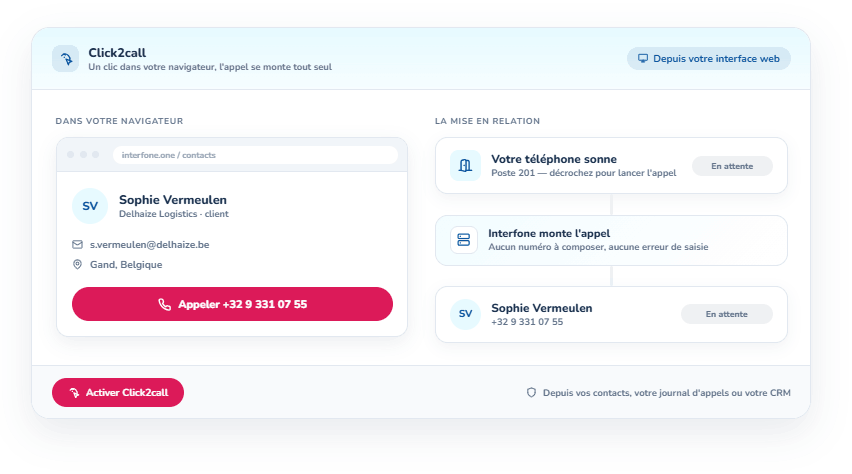Click the desk phone icon 'Votre téléphone sonne'
The image size is (852, 474).
(x=465, y=165)
